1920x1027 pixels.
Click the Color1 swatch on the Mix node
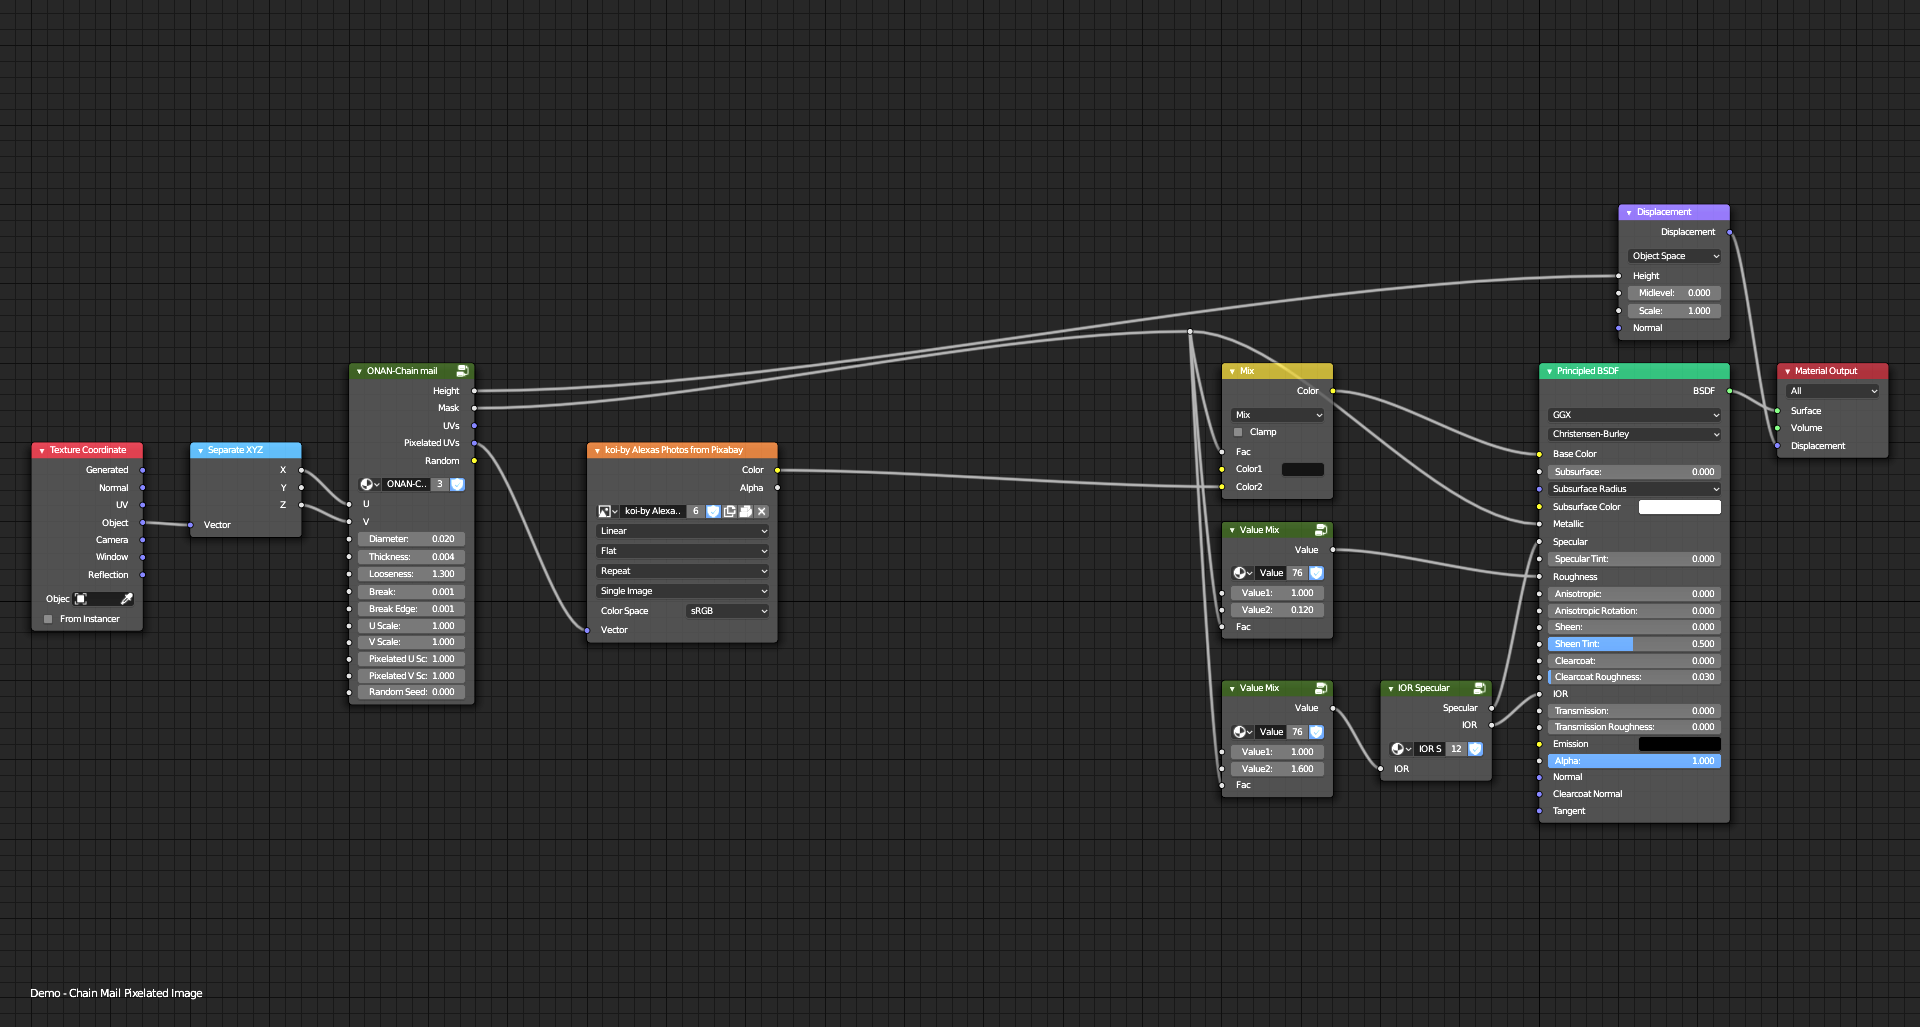[1303, 469]
